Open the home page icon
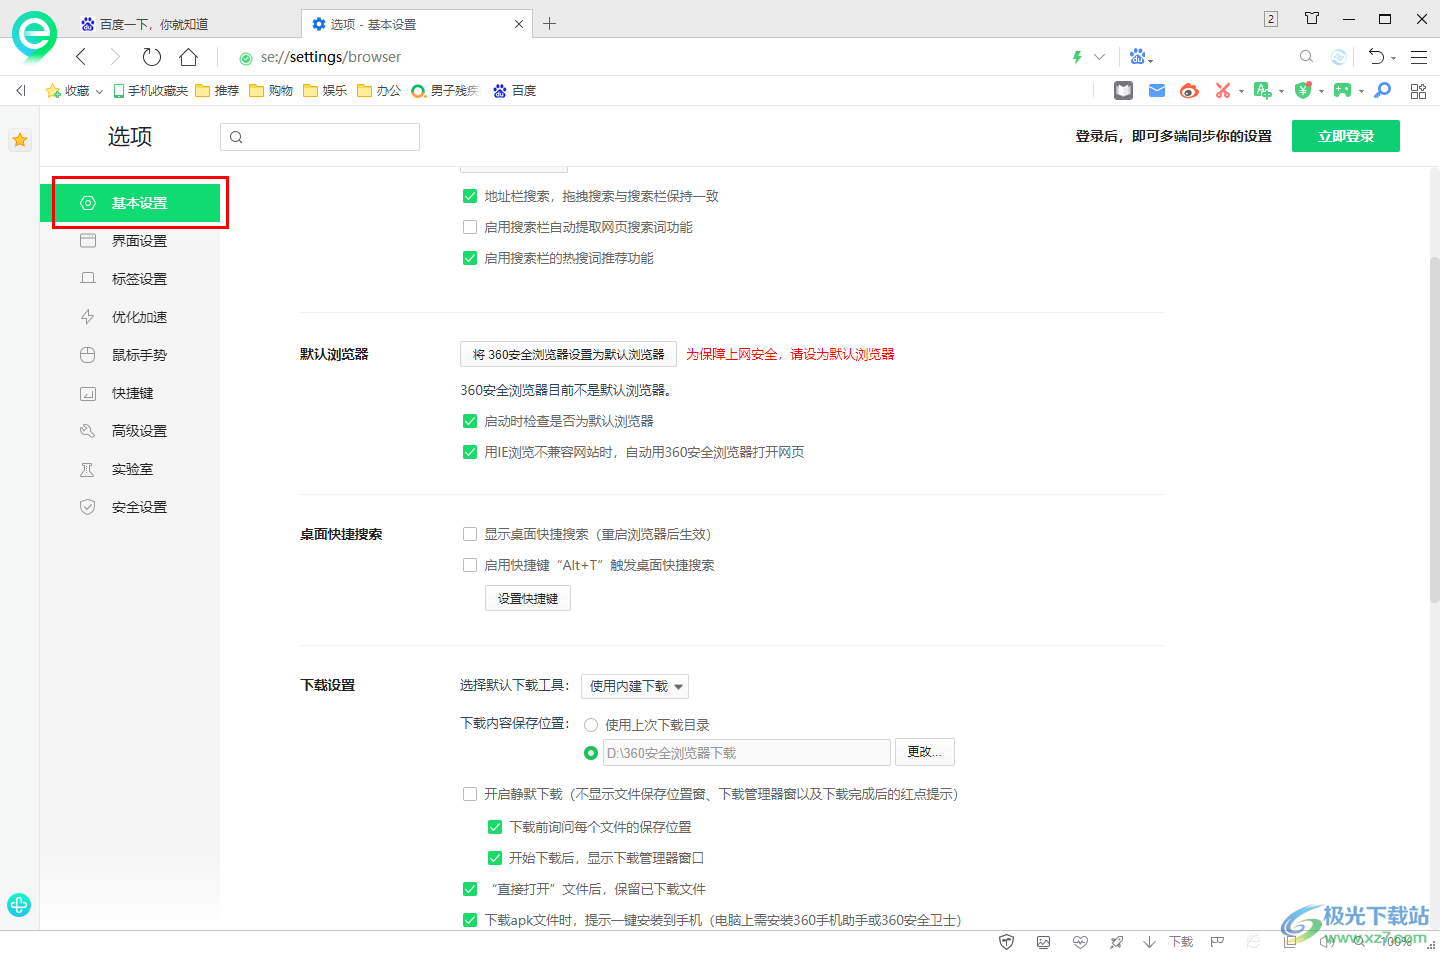Screen dimensions: 1440x954 (188, 57)
